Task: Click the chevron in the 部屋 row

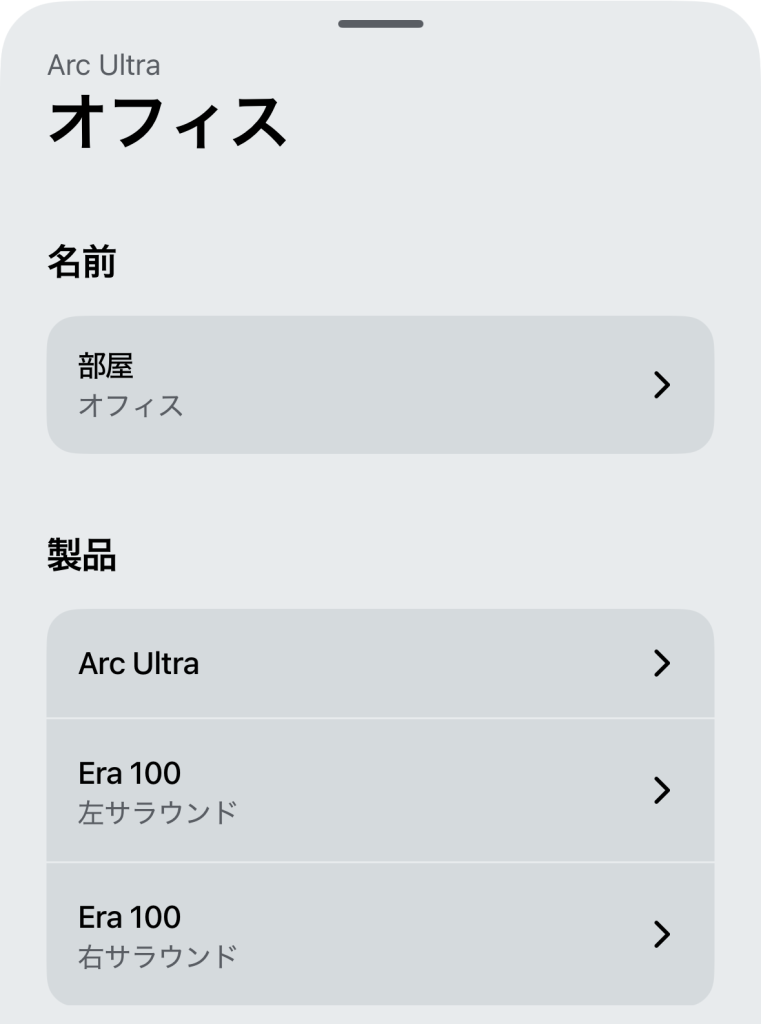Action: coord(660,385)
